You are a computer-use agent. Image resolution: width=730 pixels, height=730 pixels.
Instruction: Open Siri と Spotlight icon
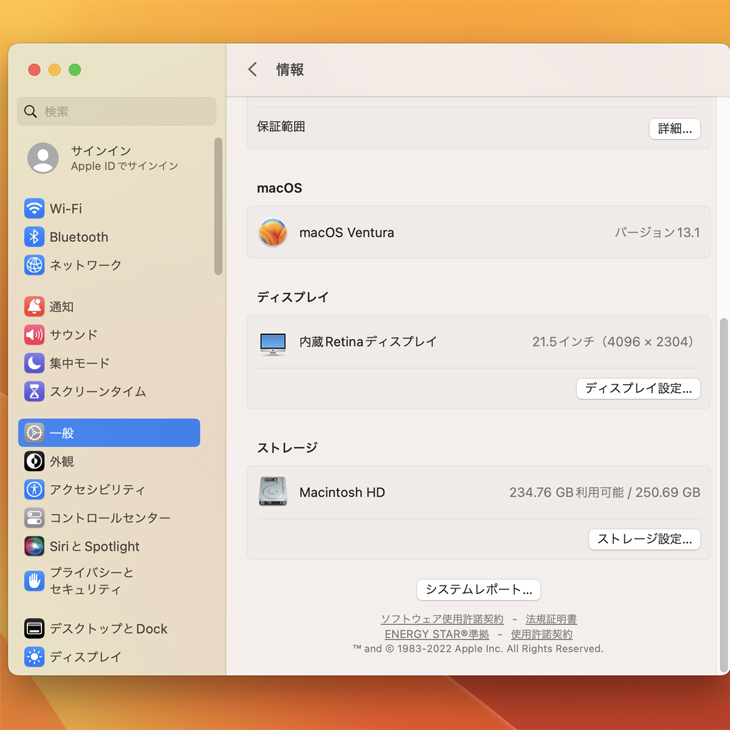[x=34, y=546]
